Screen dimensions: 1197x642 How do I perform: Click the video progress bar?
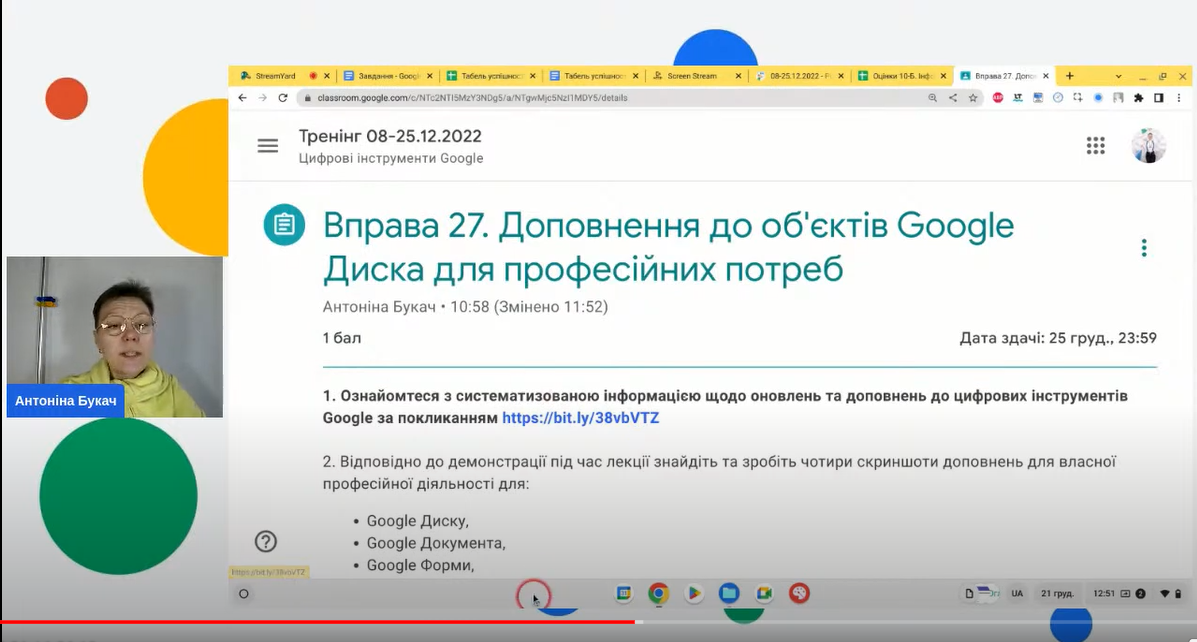click(x=598, y=622)
